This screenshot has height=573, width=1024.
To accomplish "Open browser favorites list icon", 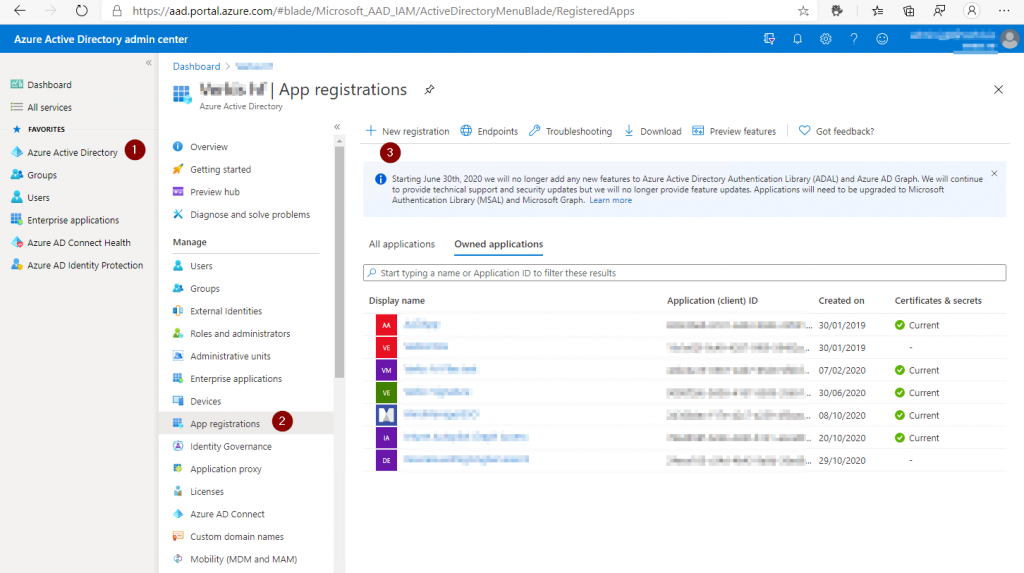I will (x=877, y=10).
